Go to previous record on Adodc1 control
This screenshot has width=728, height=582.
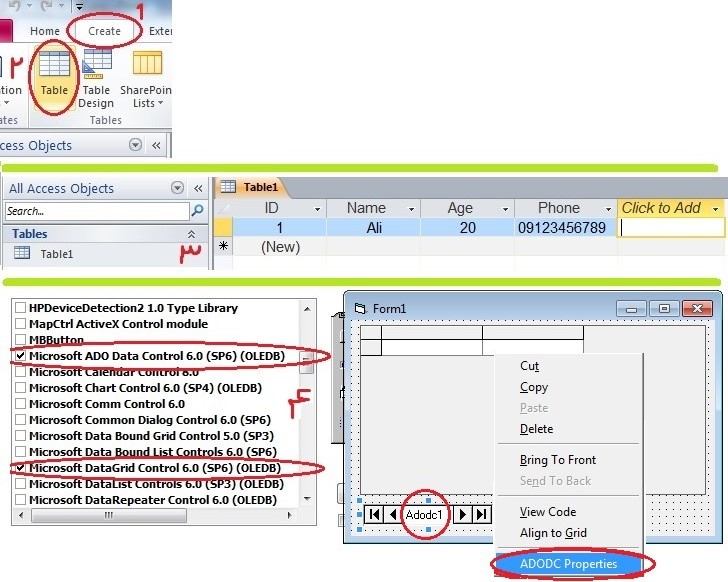[x=392, y=514]
